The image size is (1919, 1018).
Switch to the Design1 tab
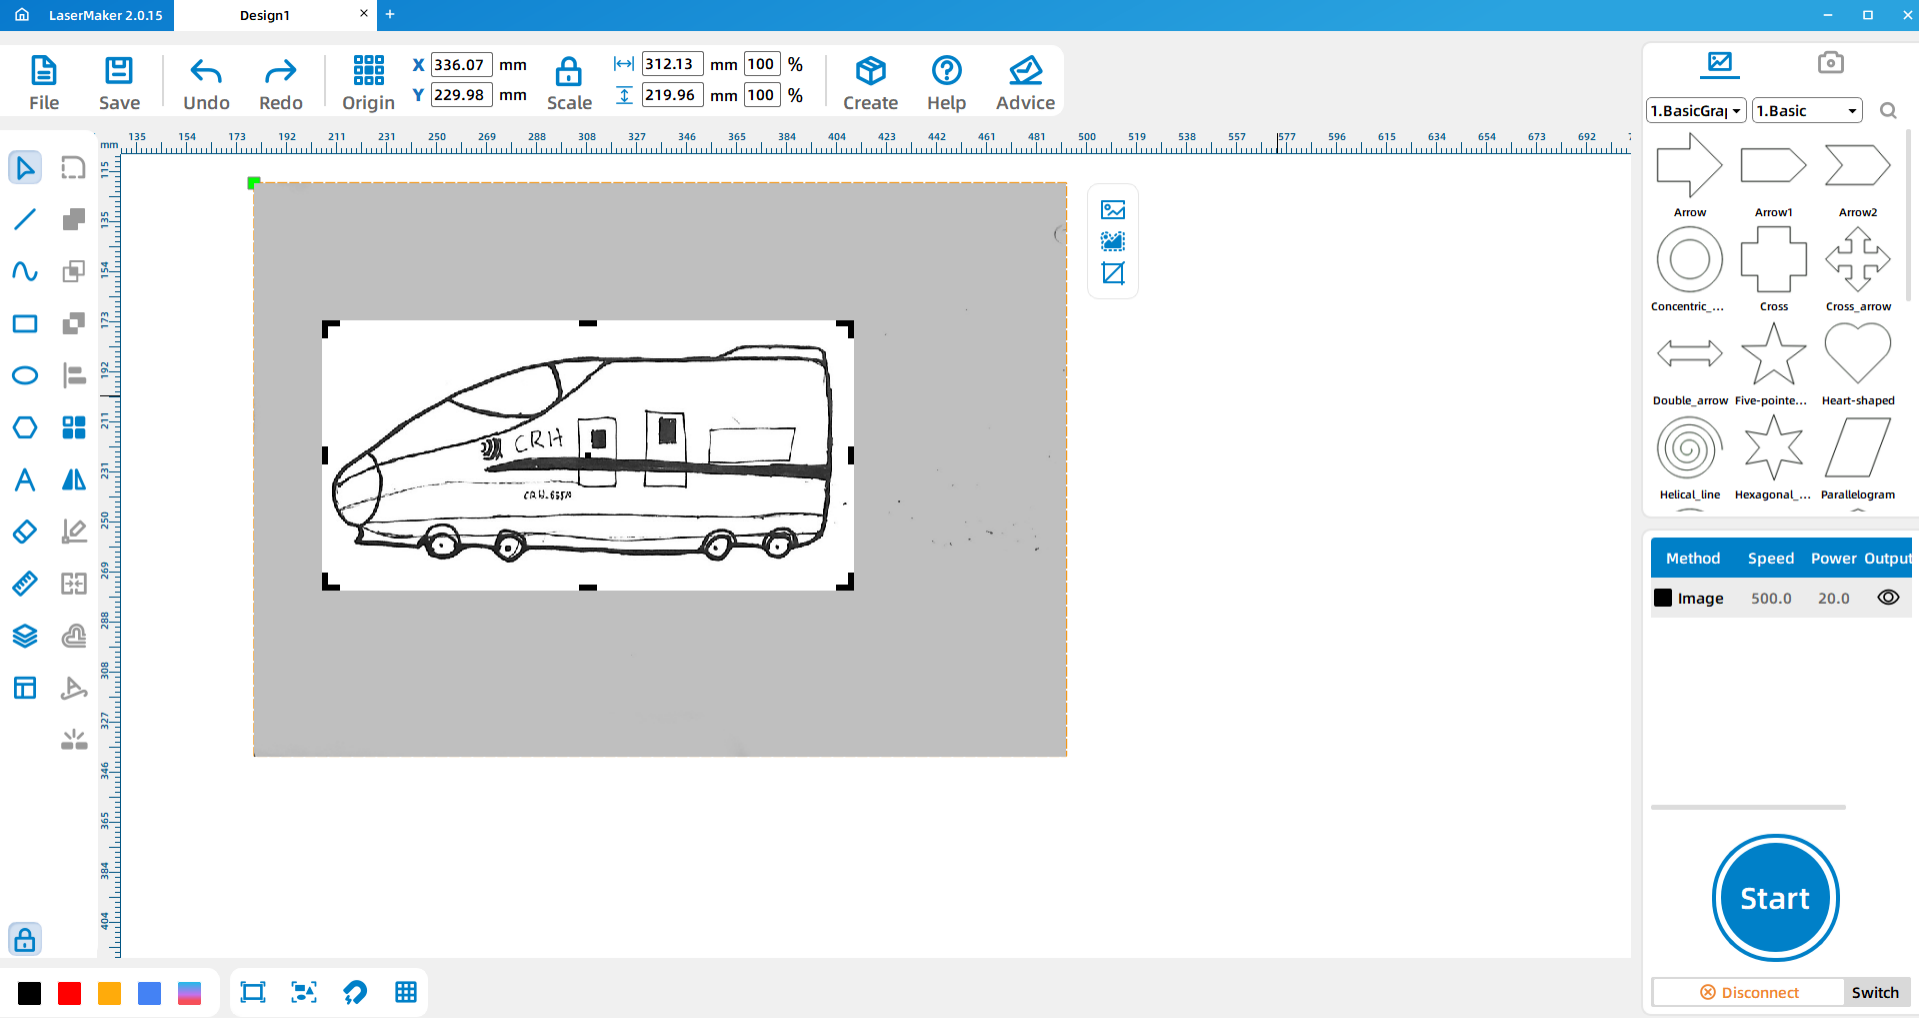265,15
